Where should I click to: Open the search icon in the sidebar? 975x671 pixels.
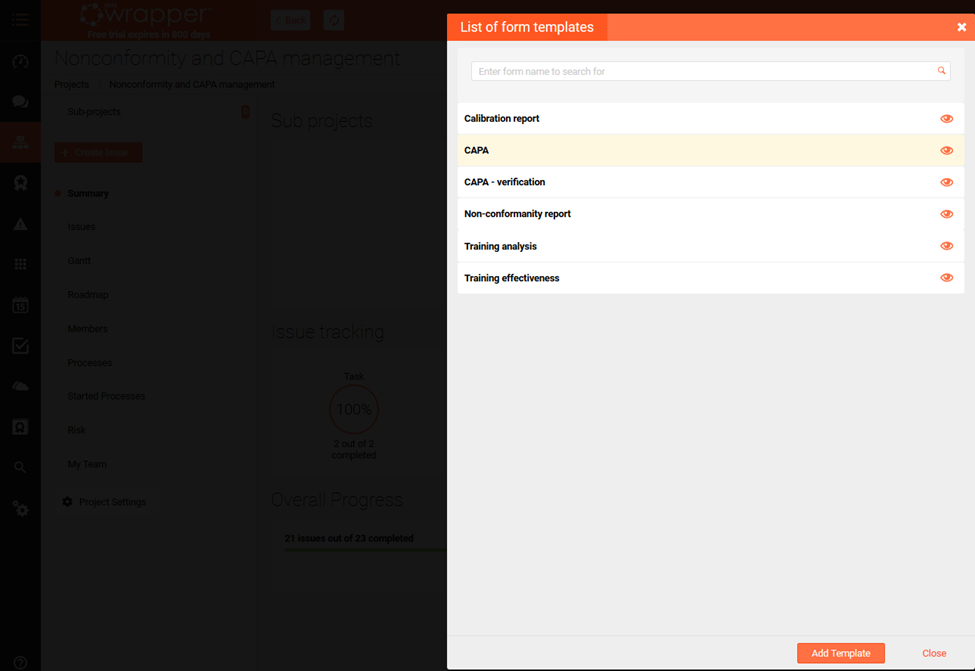coord(20,467)
